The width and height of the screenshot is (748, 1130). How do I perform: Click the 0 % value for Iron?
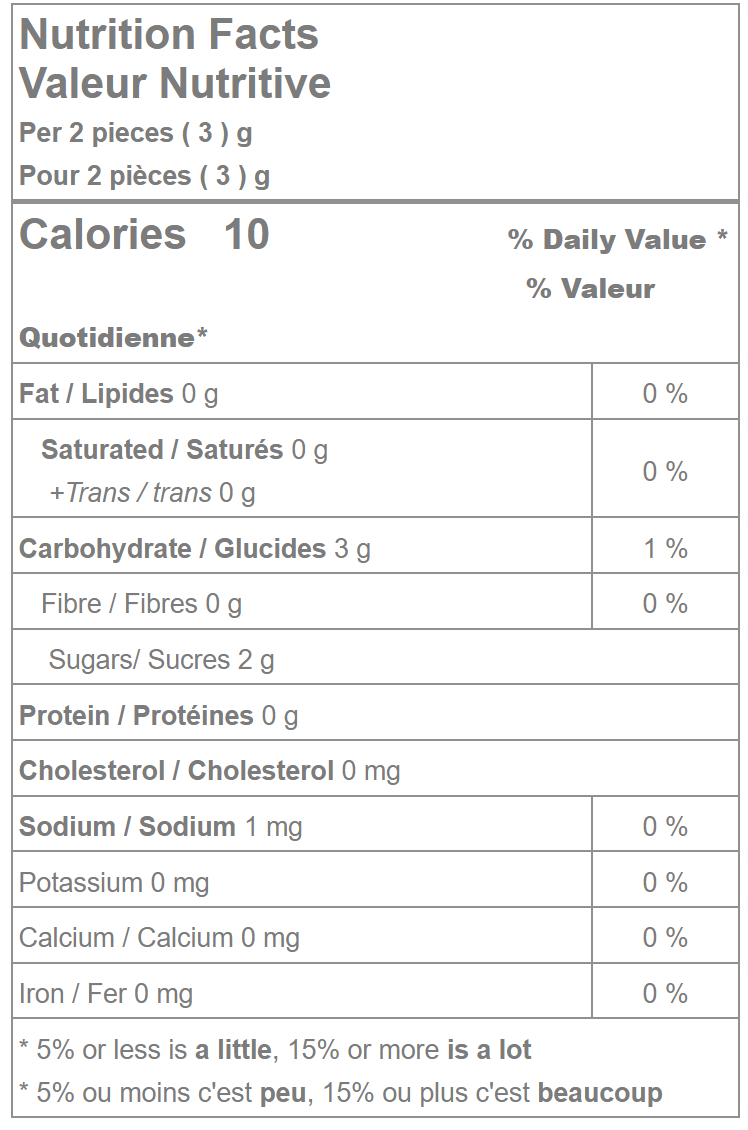tap(665, 994)
